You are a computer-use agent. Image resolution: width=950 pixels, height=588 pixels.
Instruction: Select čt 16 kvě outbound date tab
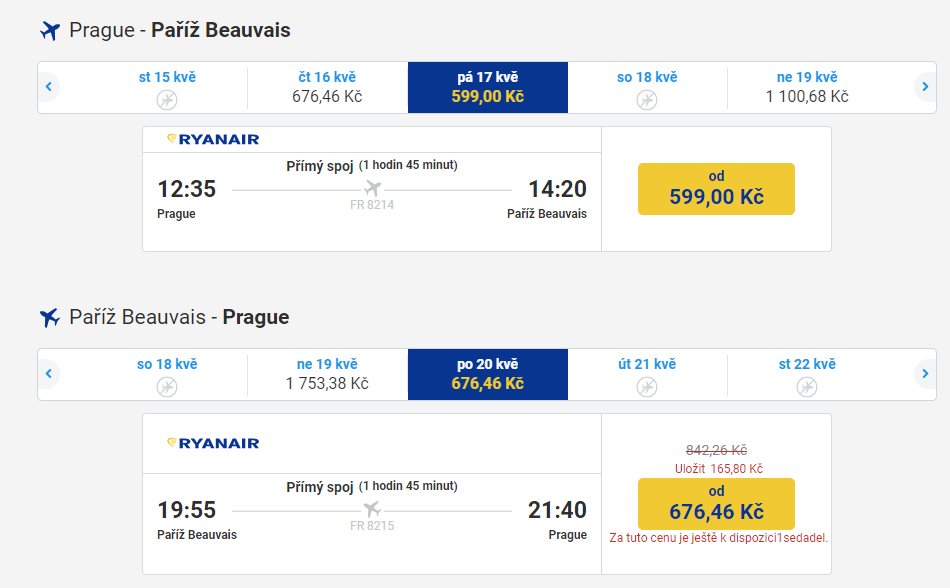327,87
